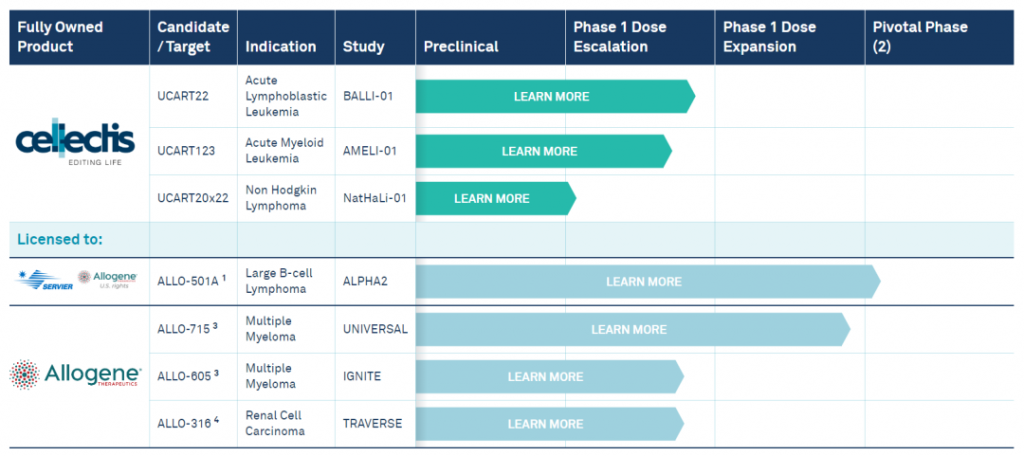Click the ALLO-316 footnote 4 superscript
This screenshot has width=1024, height=456.
point(216,419)
